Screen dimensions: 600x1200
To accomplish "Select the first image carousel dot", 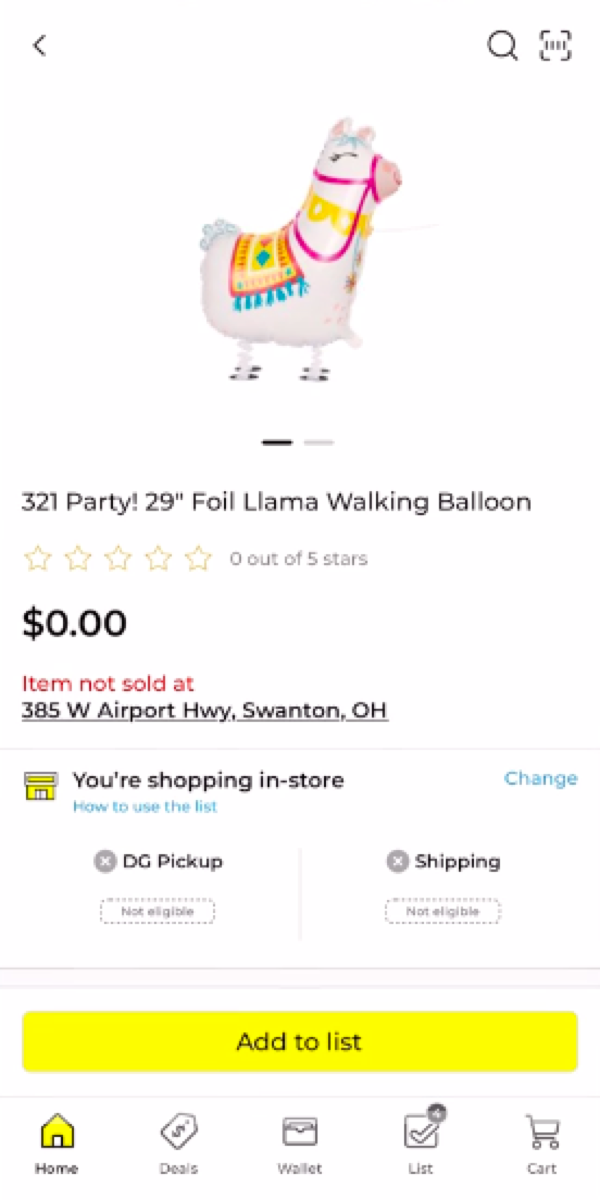I will tap(276, 442).
